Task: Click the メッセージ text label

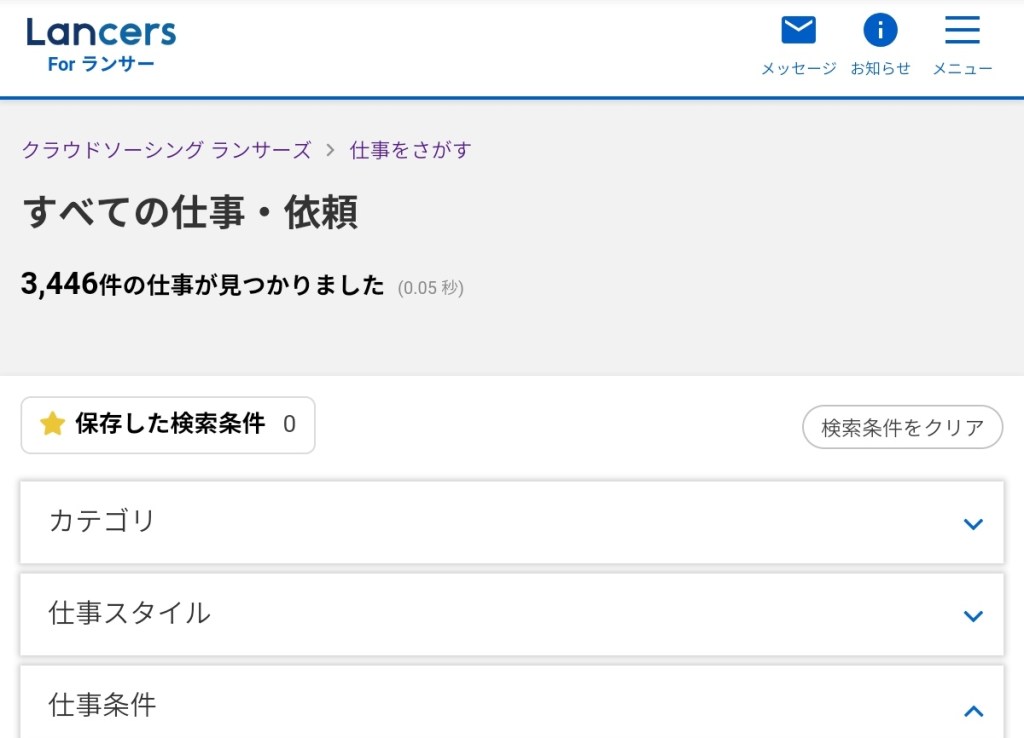Action: 798,69
